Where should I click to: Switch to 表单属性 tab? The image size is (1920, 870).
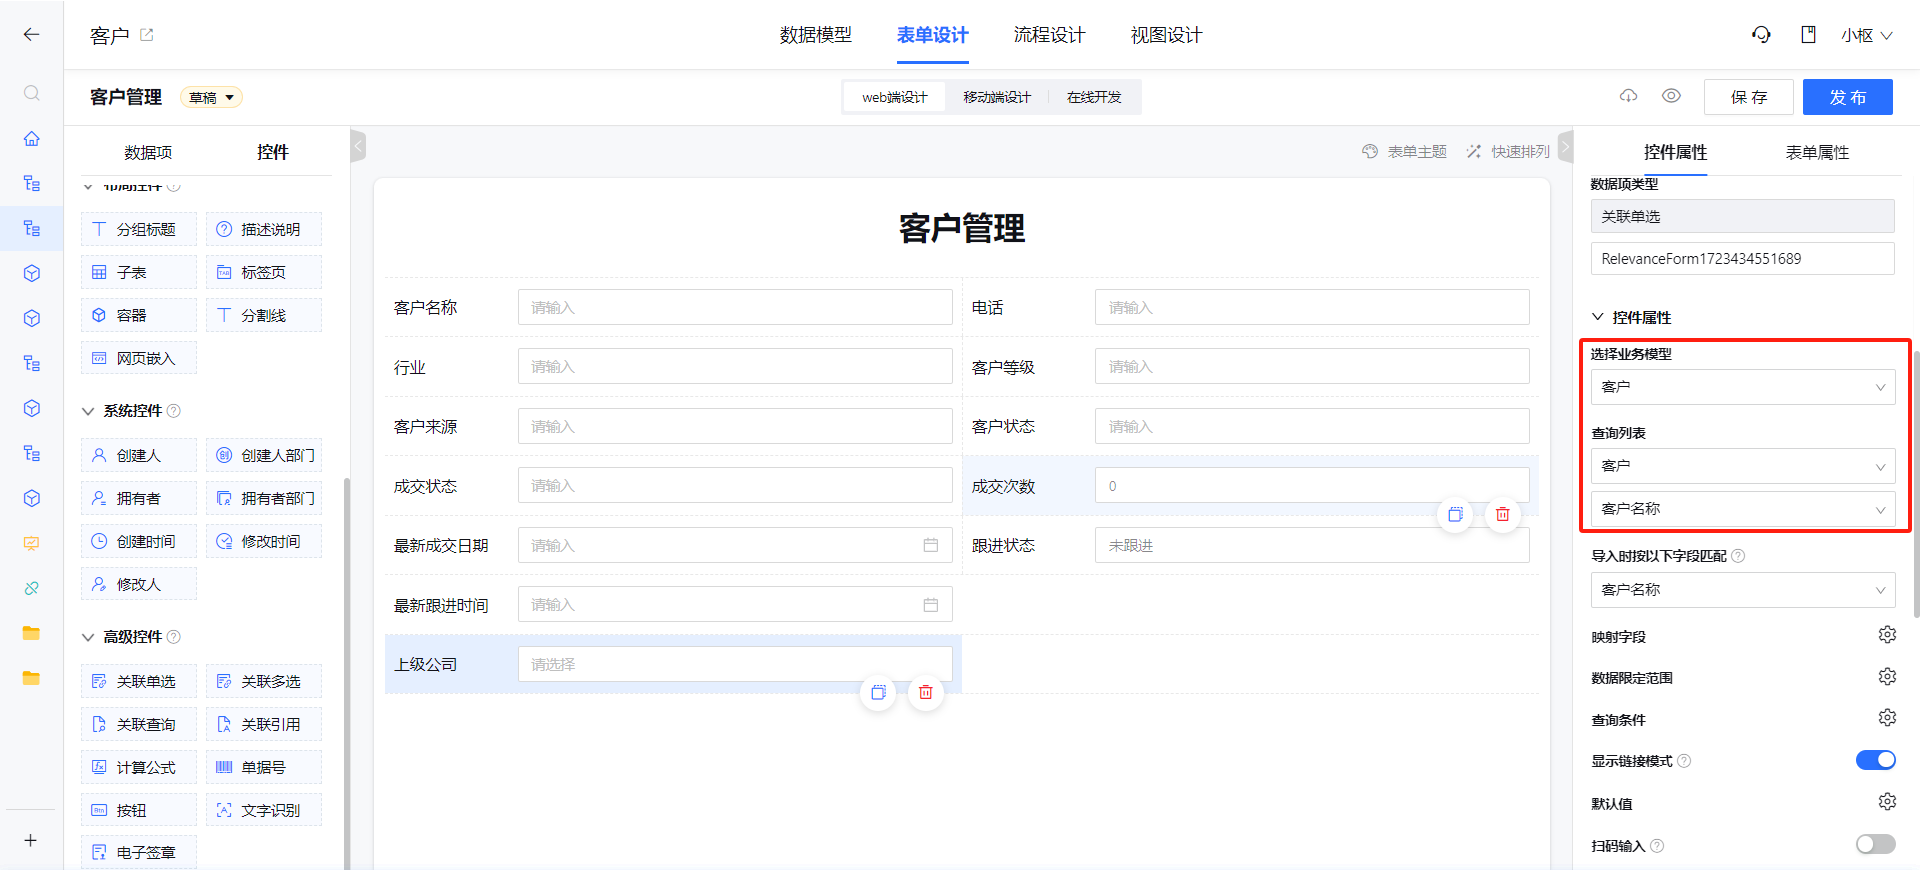[1817, 152]
